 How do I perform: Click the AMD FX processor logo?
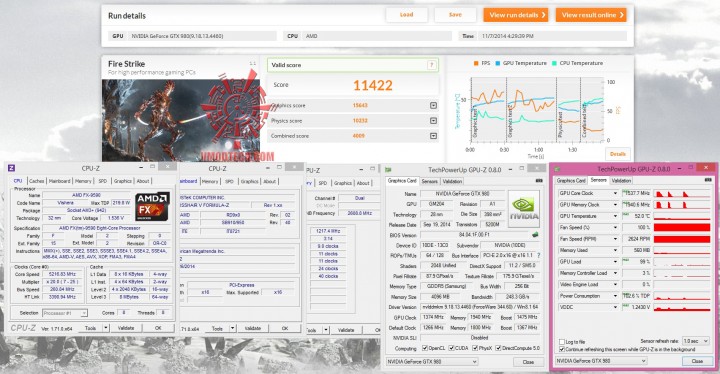tap(152, 207)
